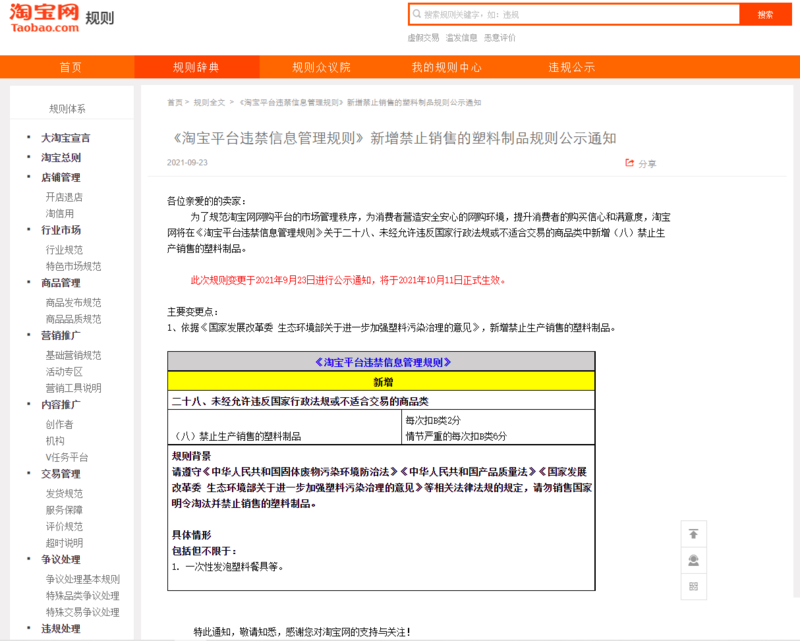Screen dimensions: 800x641
Task: Open 大淘宝宣言 in the sidebar
Action: (65, 138)
